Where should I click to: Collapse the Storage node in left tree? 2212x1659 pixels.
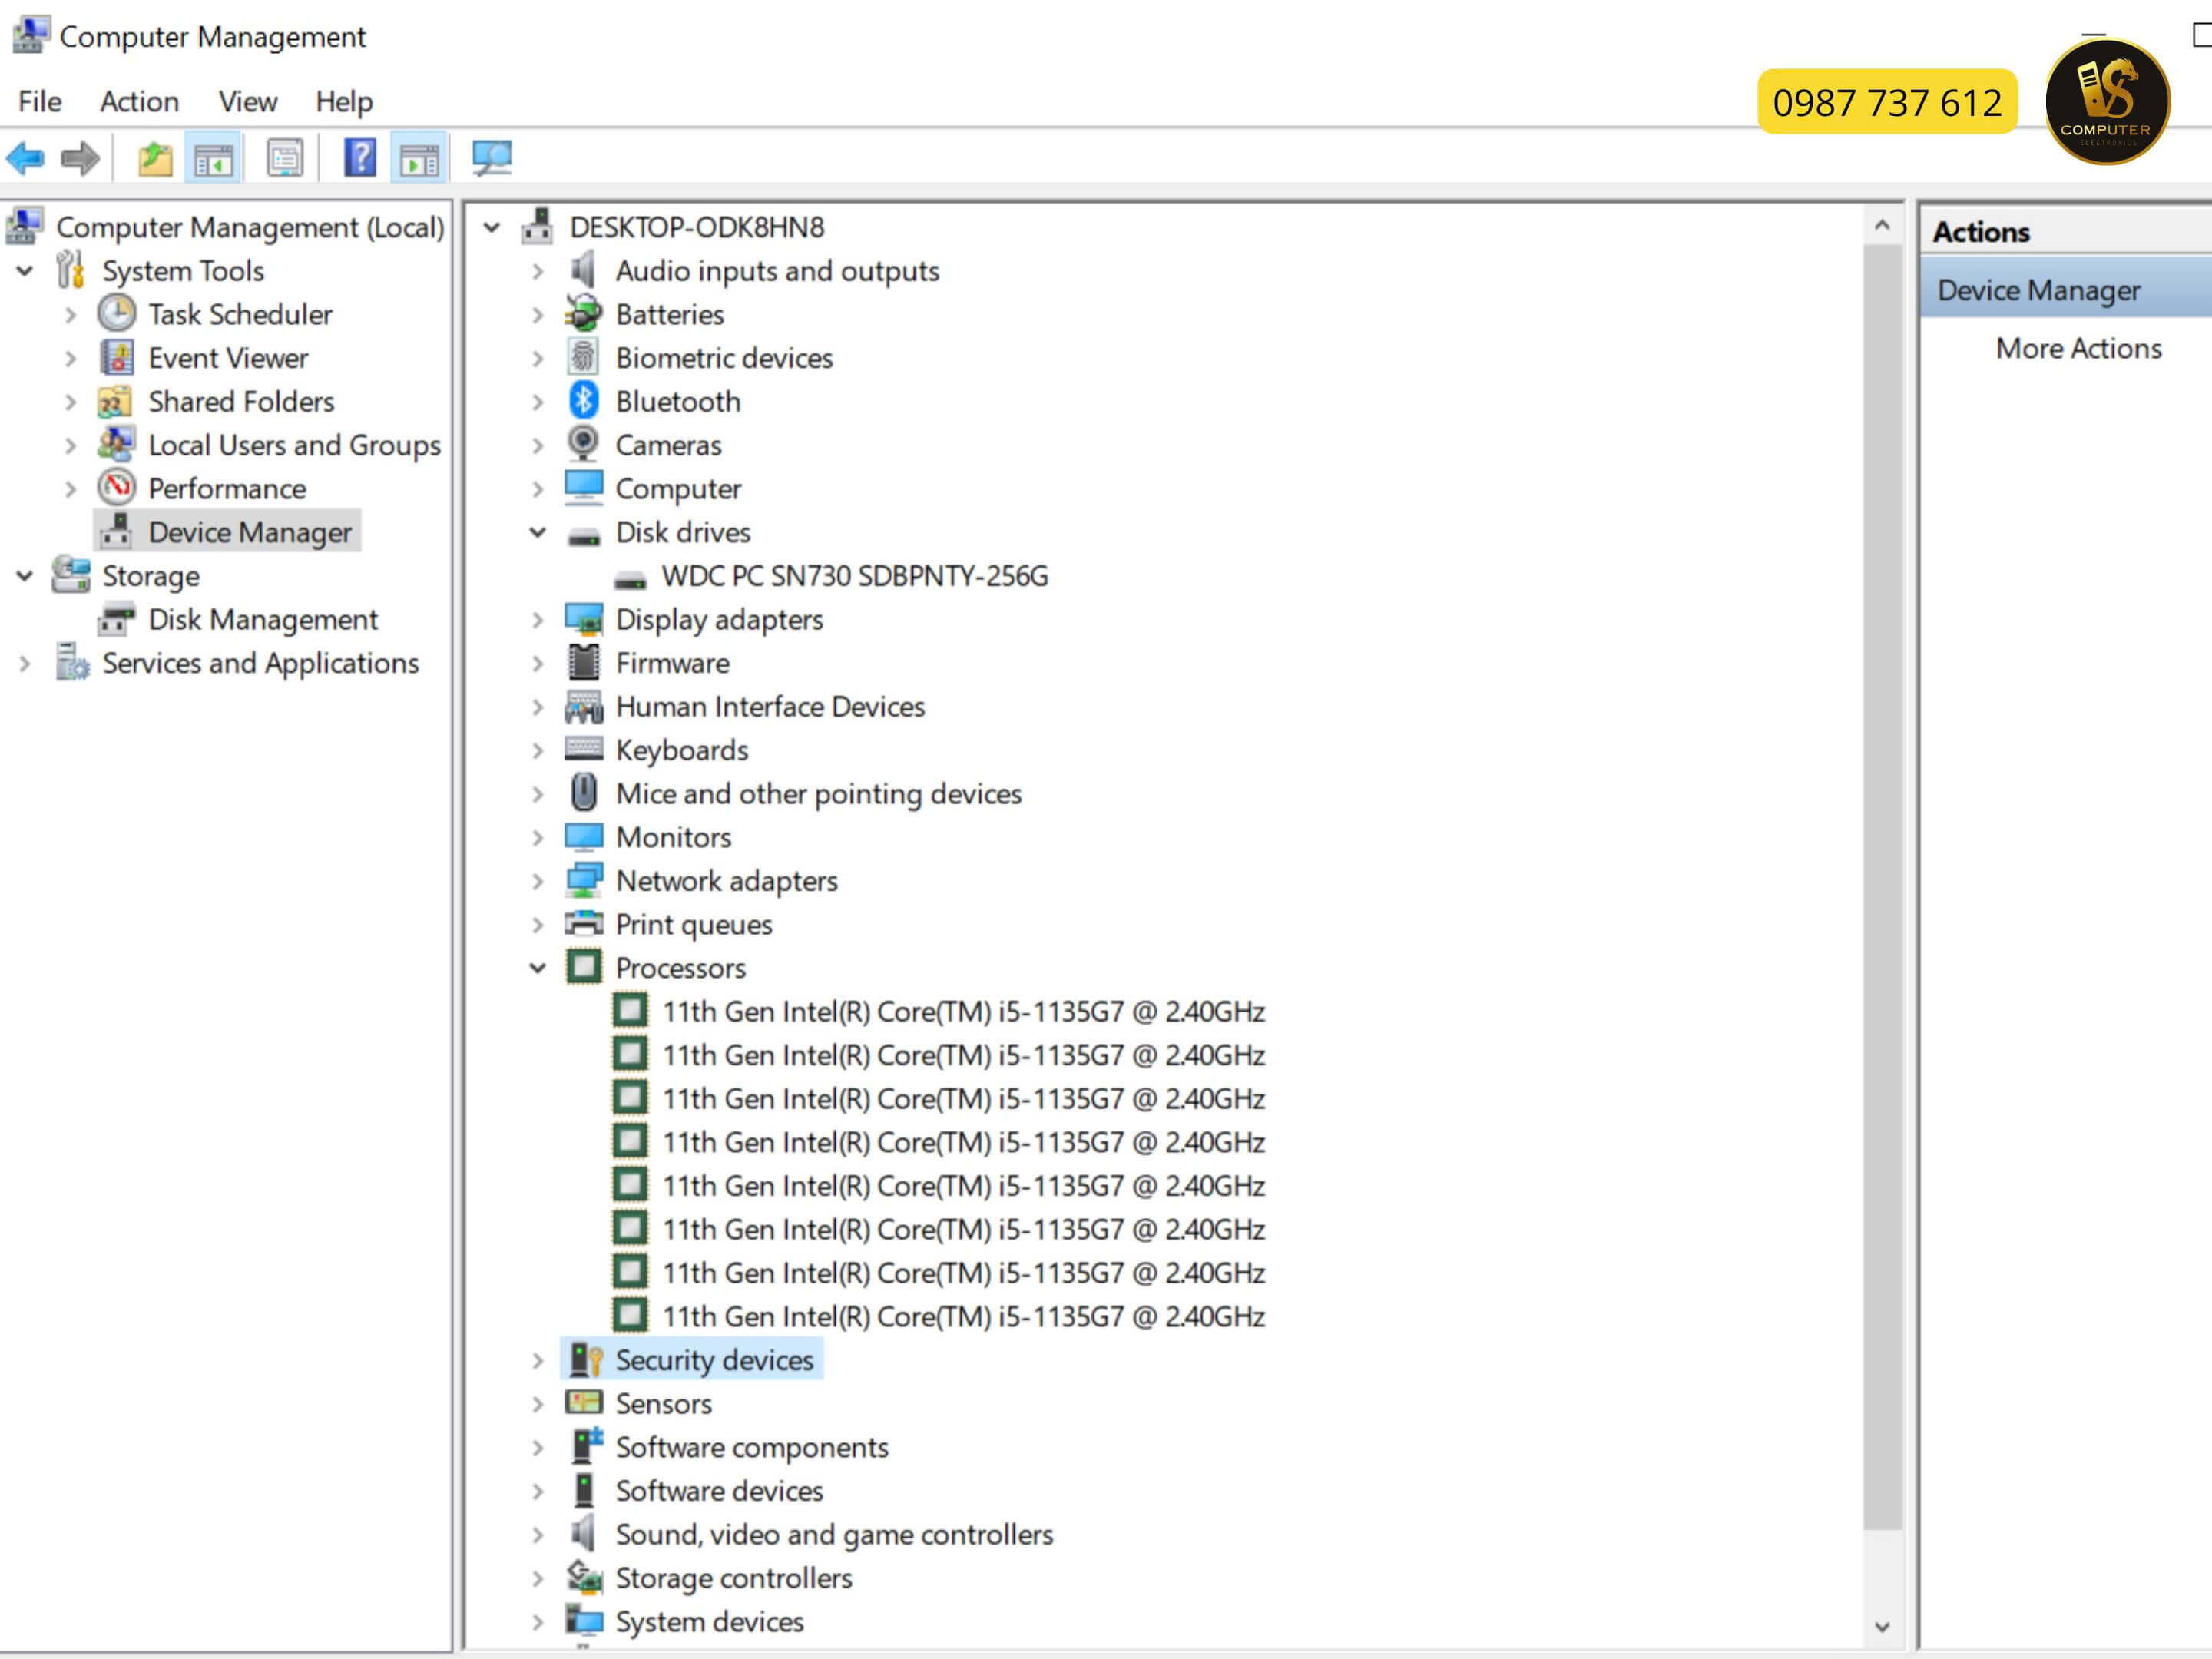tap(25, 576)
